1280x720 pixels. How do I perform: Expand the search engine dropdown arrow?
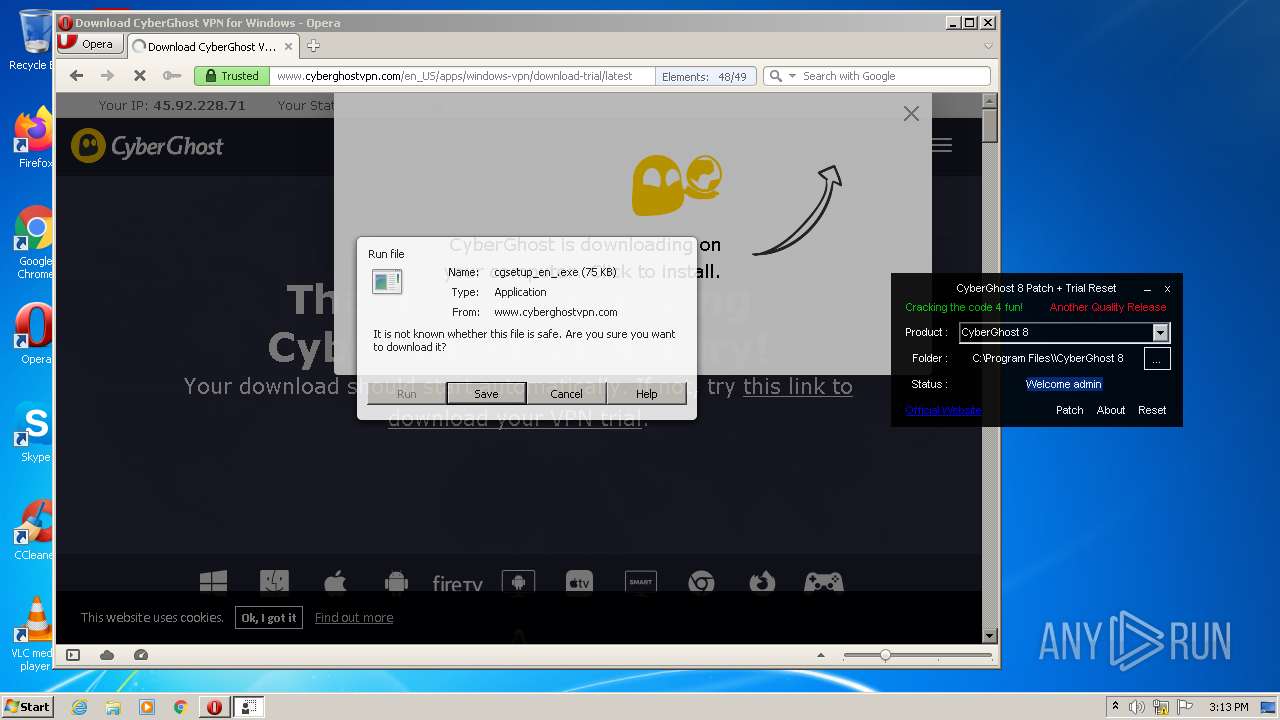click(x=792, y=76)
